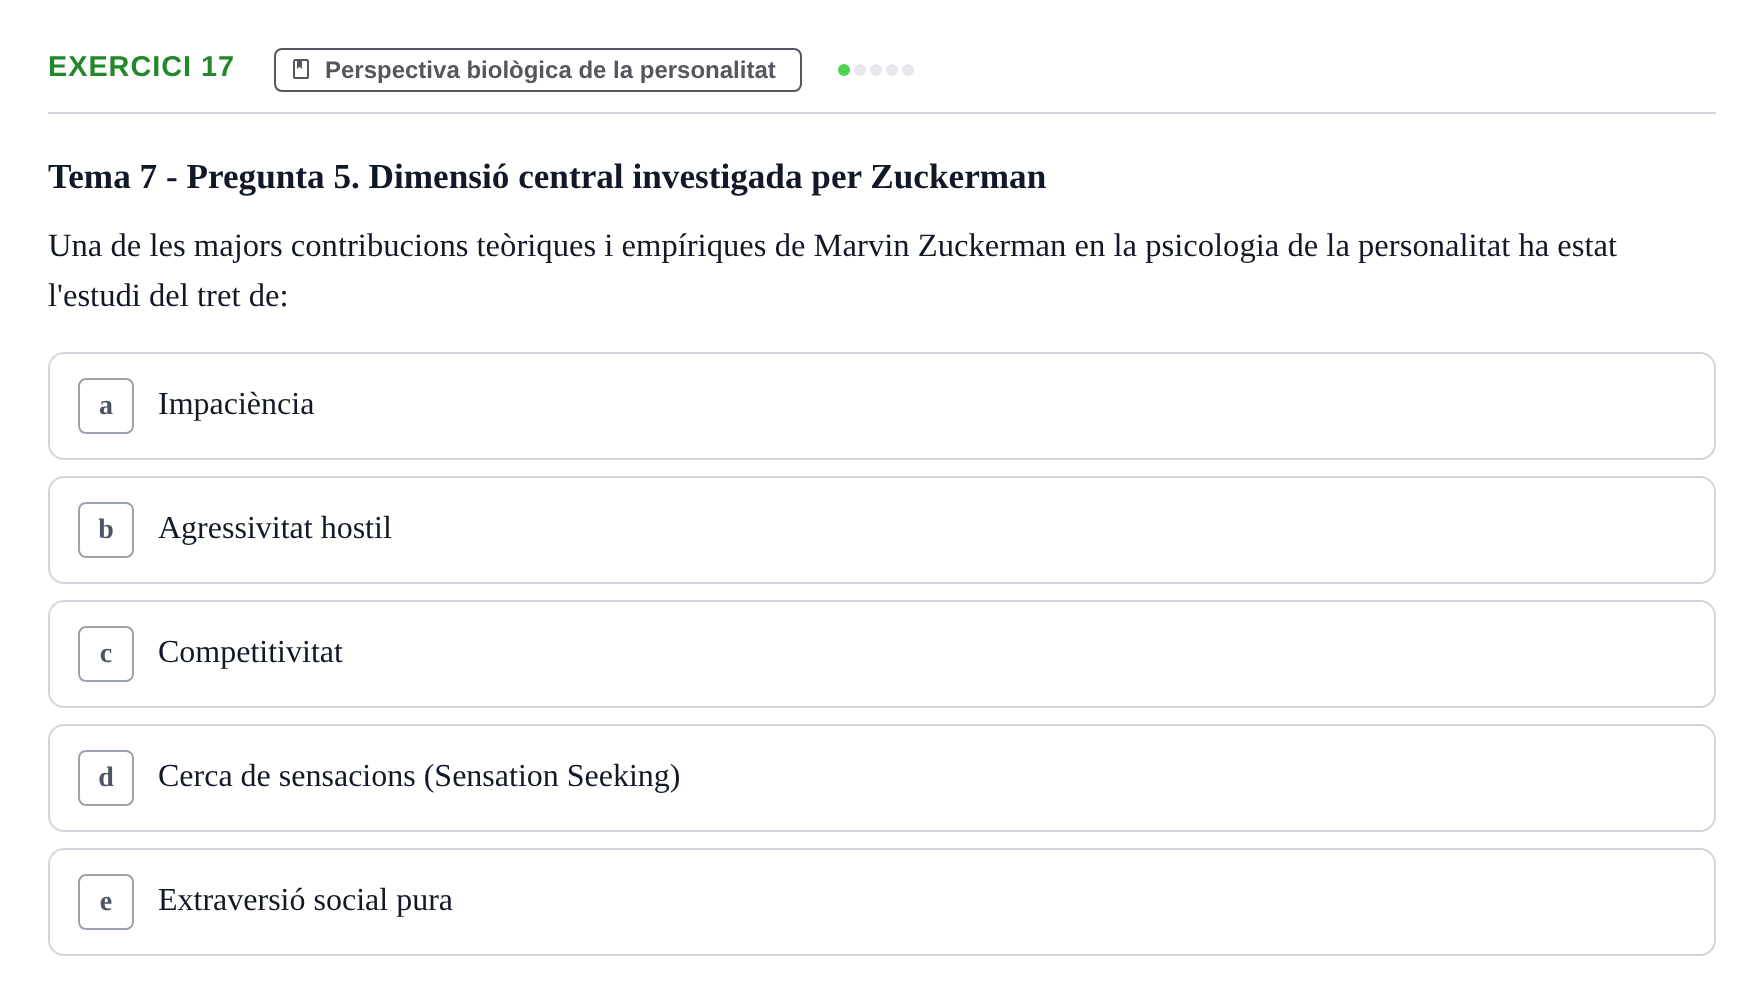Select option a Impaciència
This screenshot has width=1764, height=1006.
tap(882, 406)
